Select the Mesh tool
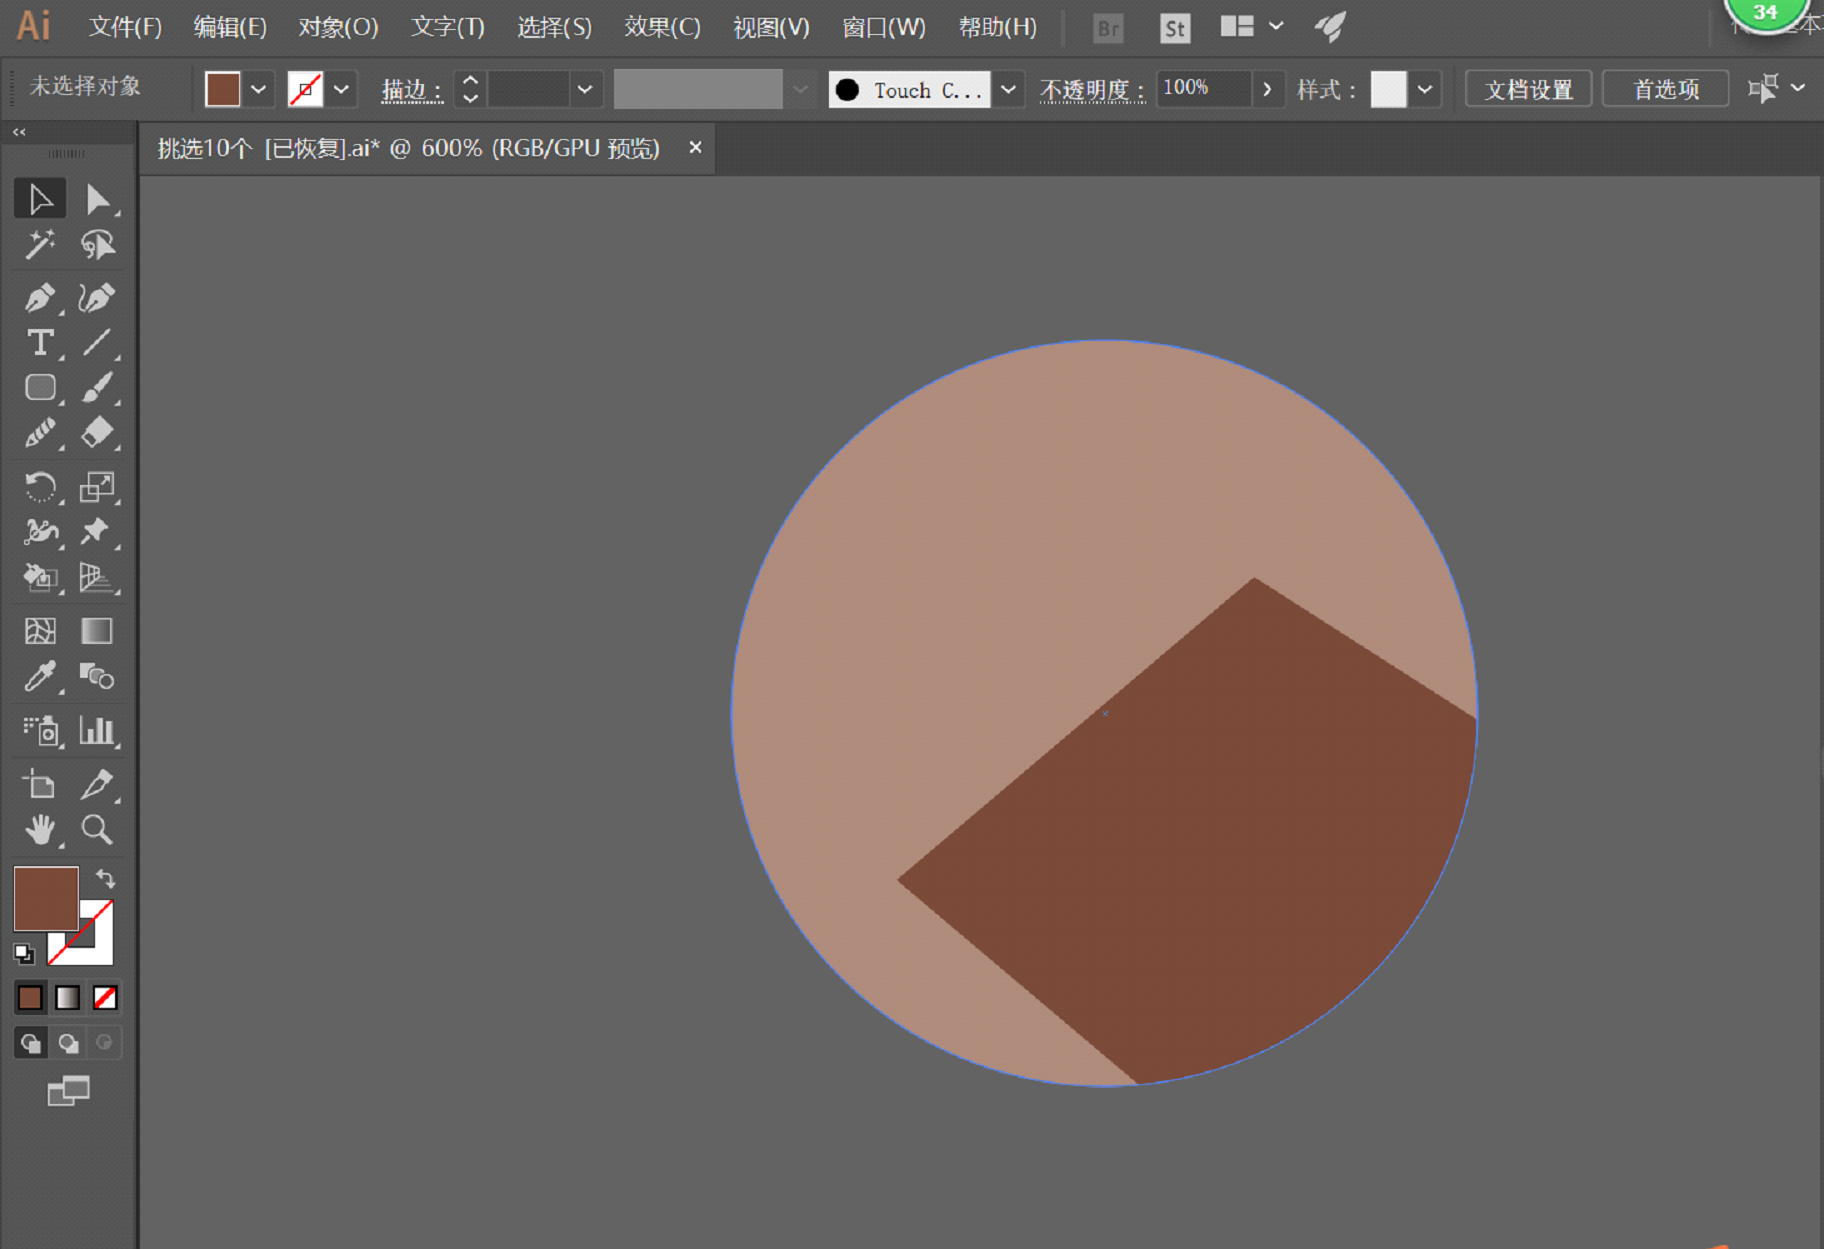Image resolution: width=1824 pixels, height=1249 pixels. [x=40, y=631]
